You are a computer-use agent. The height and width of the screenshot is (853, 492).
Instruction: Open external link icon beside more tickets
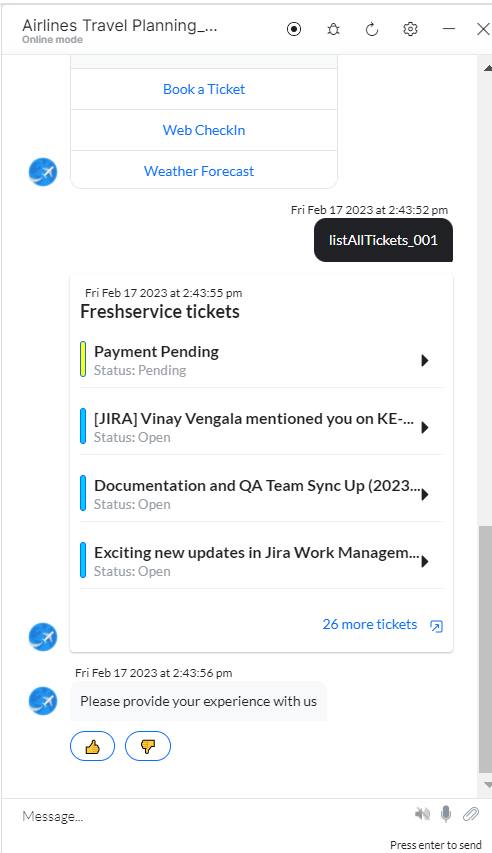coord(436,626)
